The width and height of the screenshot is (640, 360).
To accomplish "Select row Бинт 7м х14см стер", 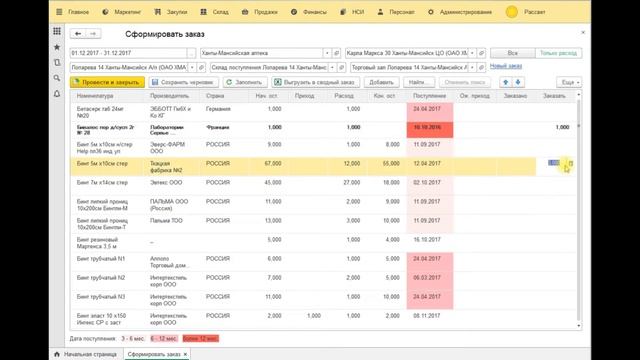I will click(x=323, y=185).
